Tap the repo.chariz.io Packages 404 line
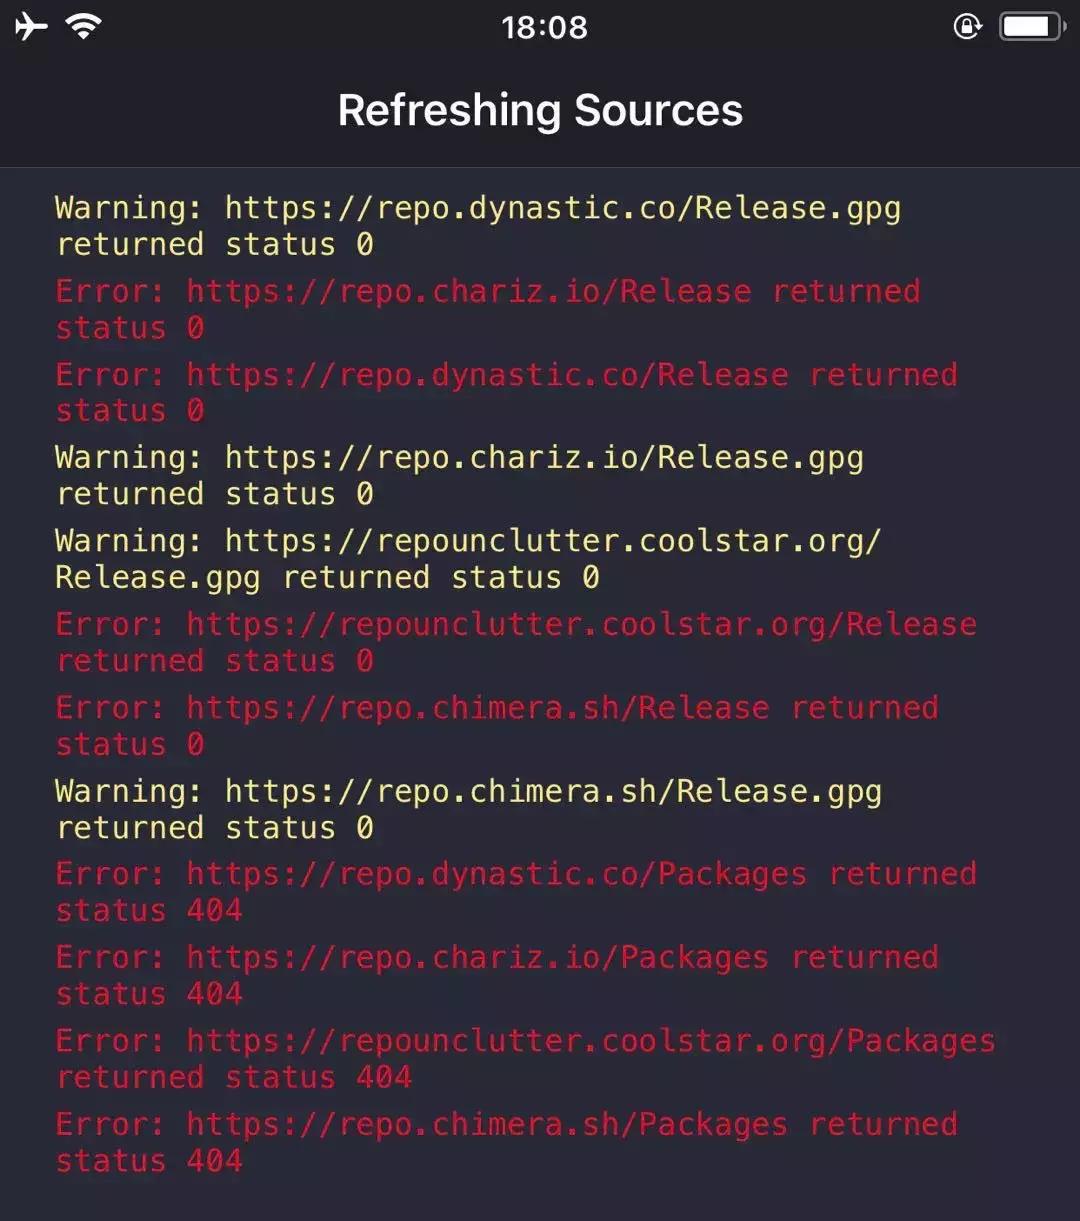Screen dimensions: 1080x1221 click(x=497, y=975)
